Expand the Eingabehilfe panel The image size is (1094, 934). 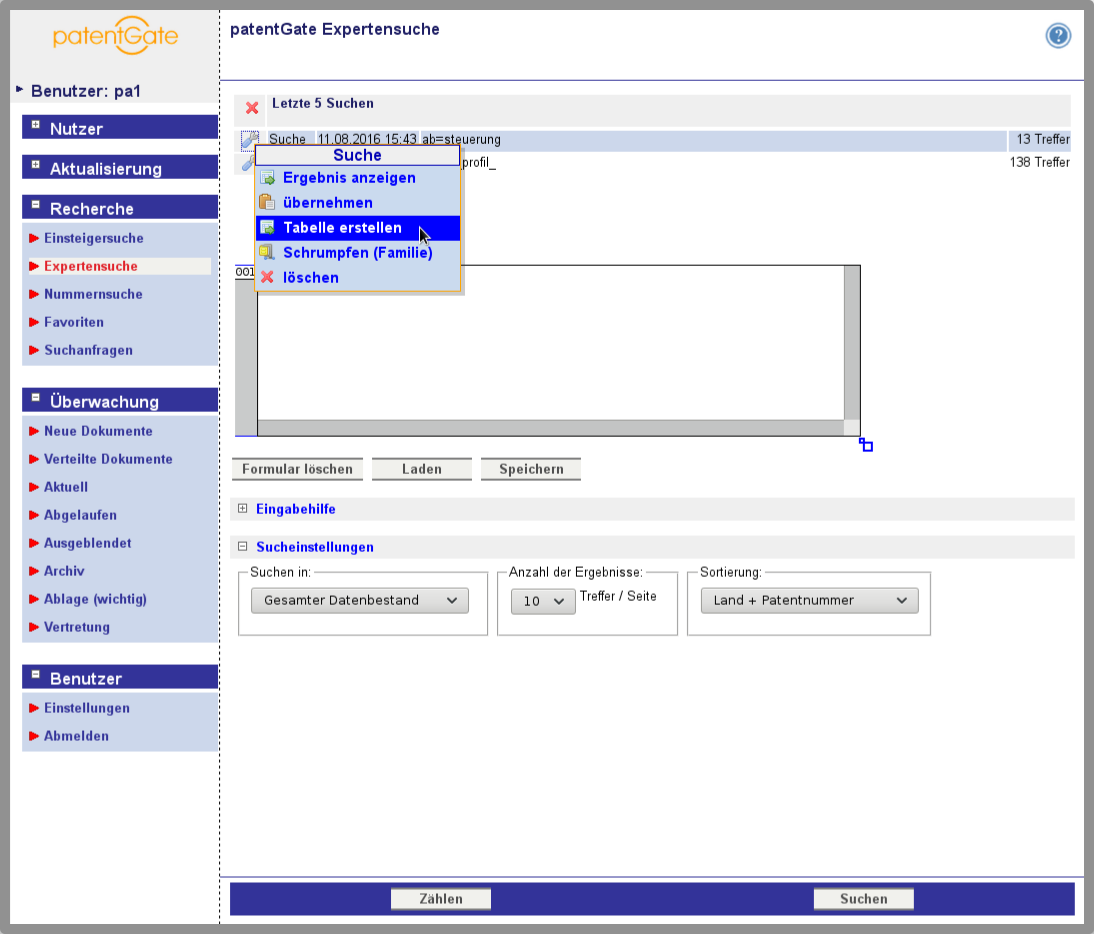click(242, 509)
